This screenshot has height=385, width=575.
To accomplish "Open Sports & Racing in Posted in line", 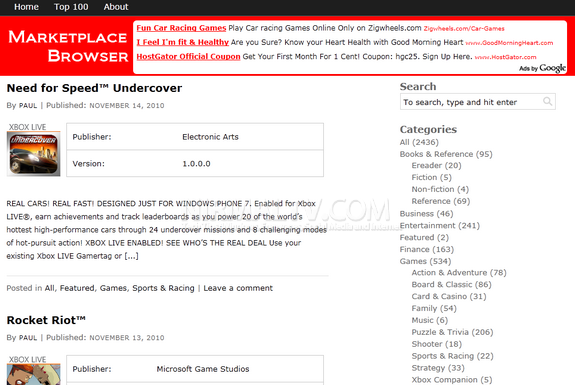I will pos(163,288).
